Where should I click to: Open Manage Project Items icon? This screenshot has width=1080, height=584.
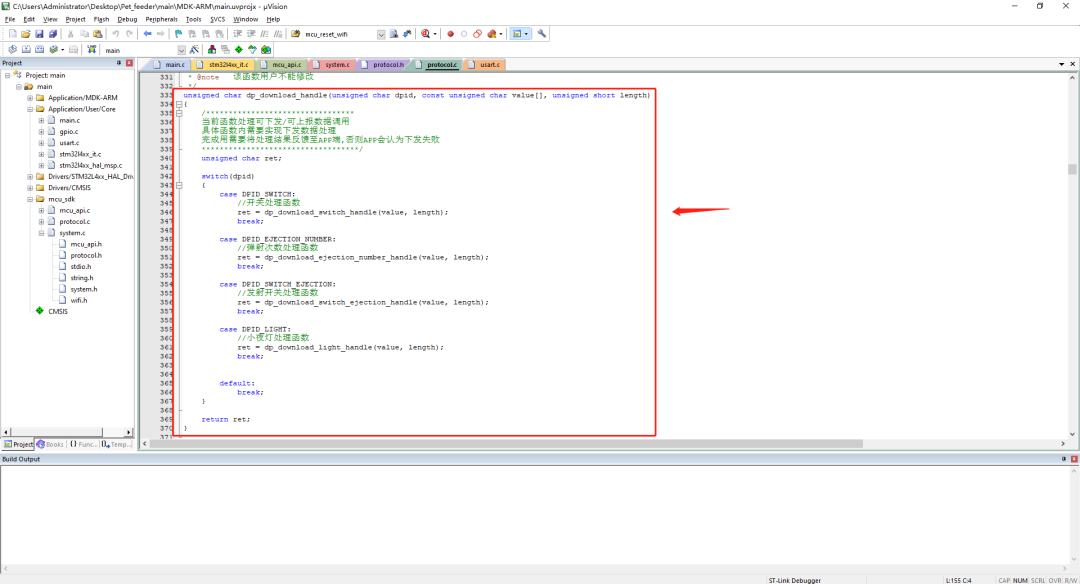[211, 50]
